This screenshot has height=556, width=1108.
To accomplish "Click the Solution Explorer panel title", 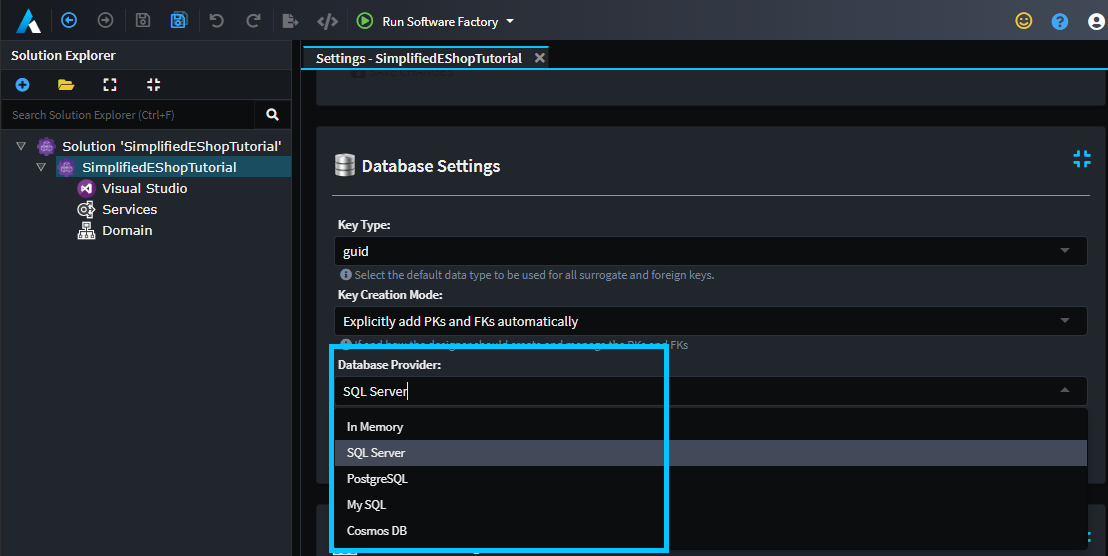I will (63, 55).
